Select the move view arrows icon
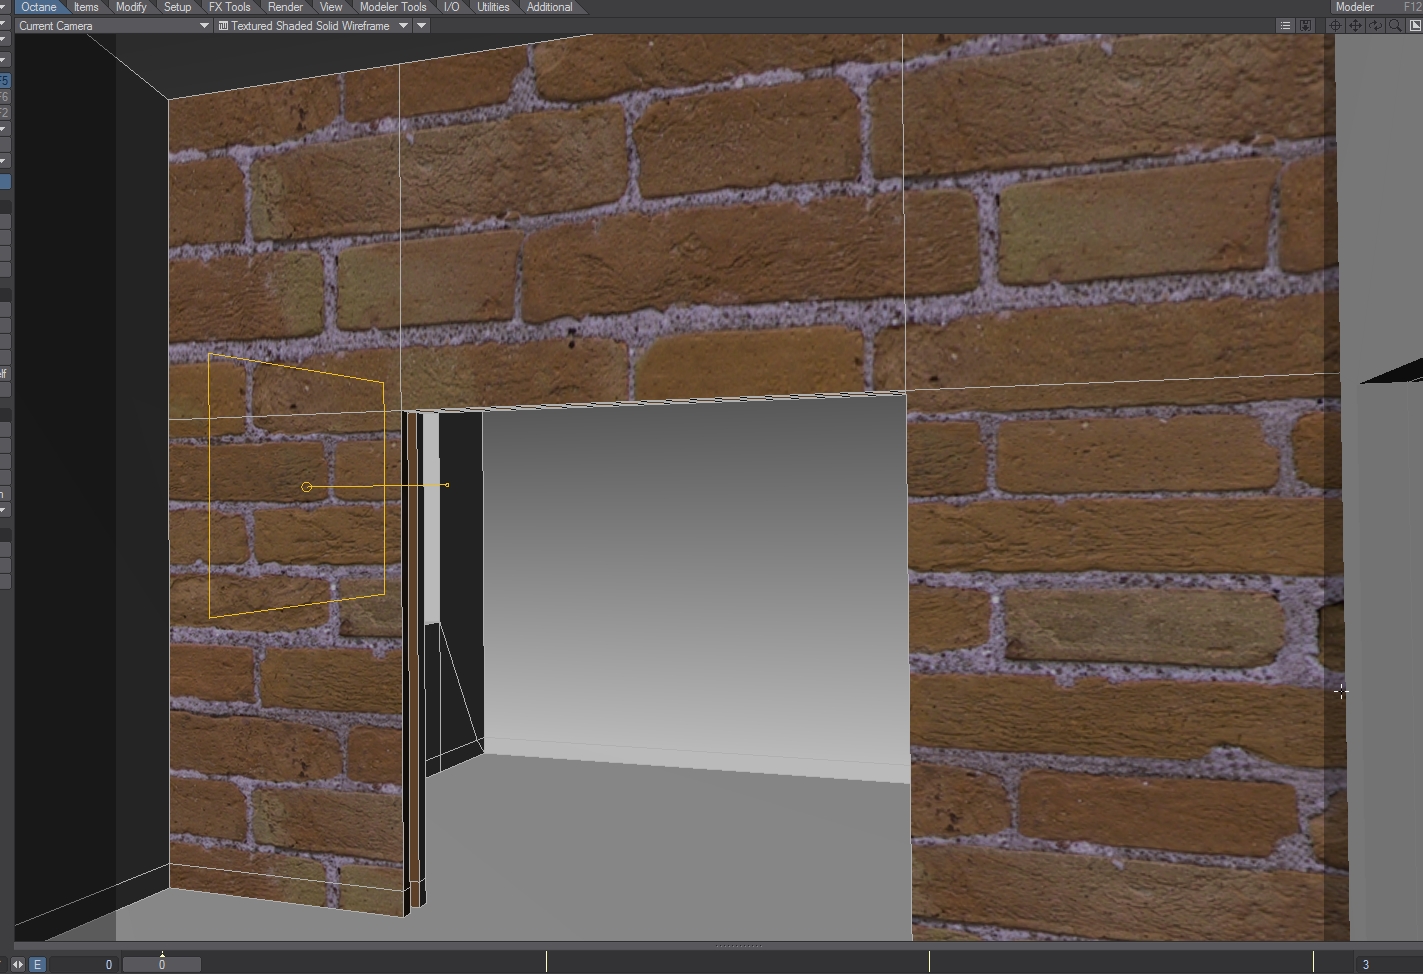The width and height of the screenshot is (1423, 974). 1355,26
